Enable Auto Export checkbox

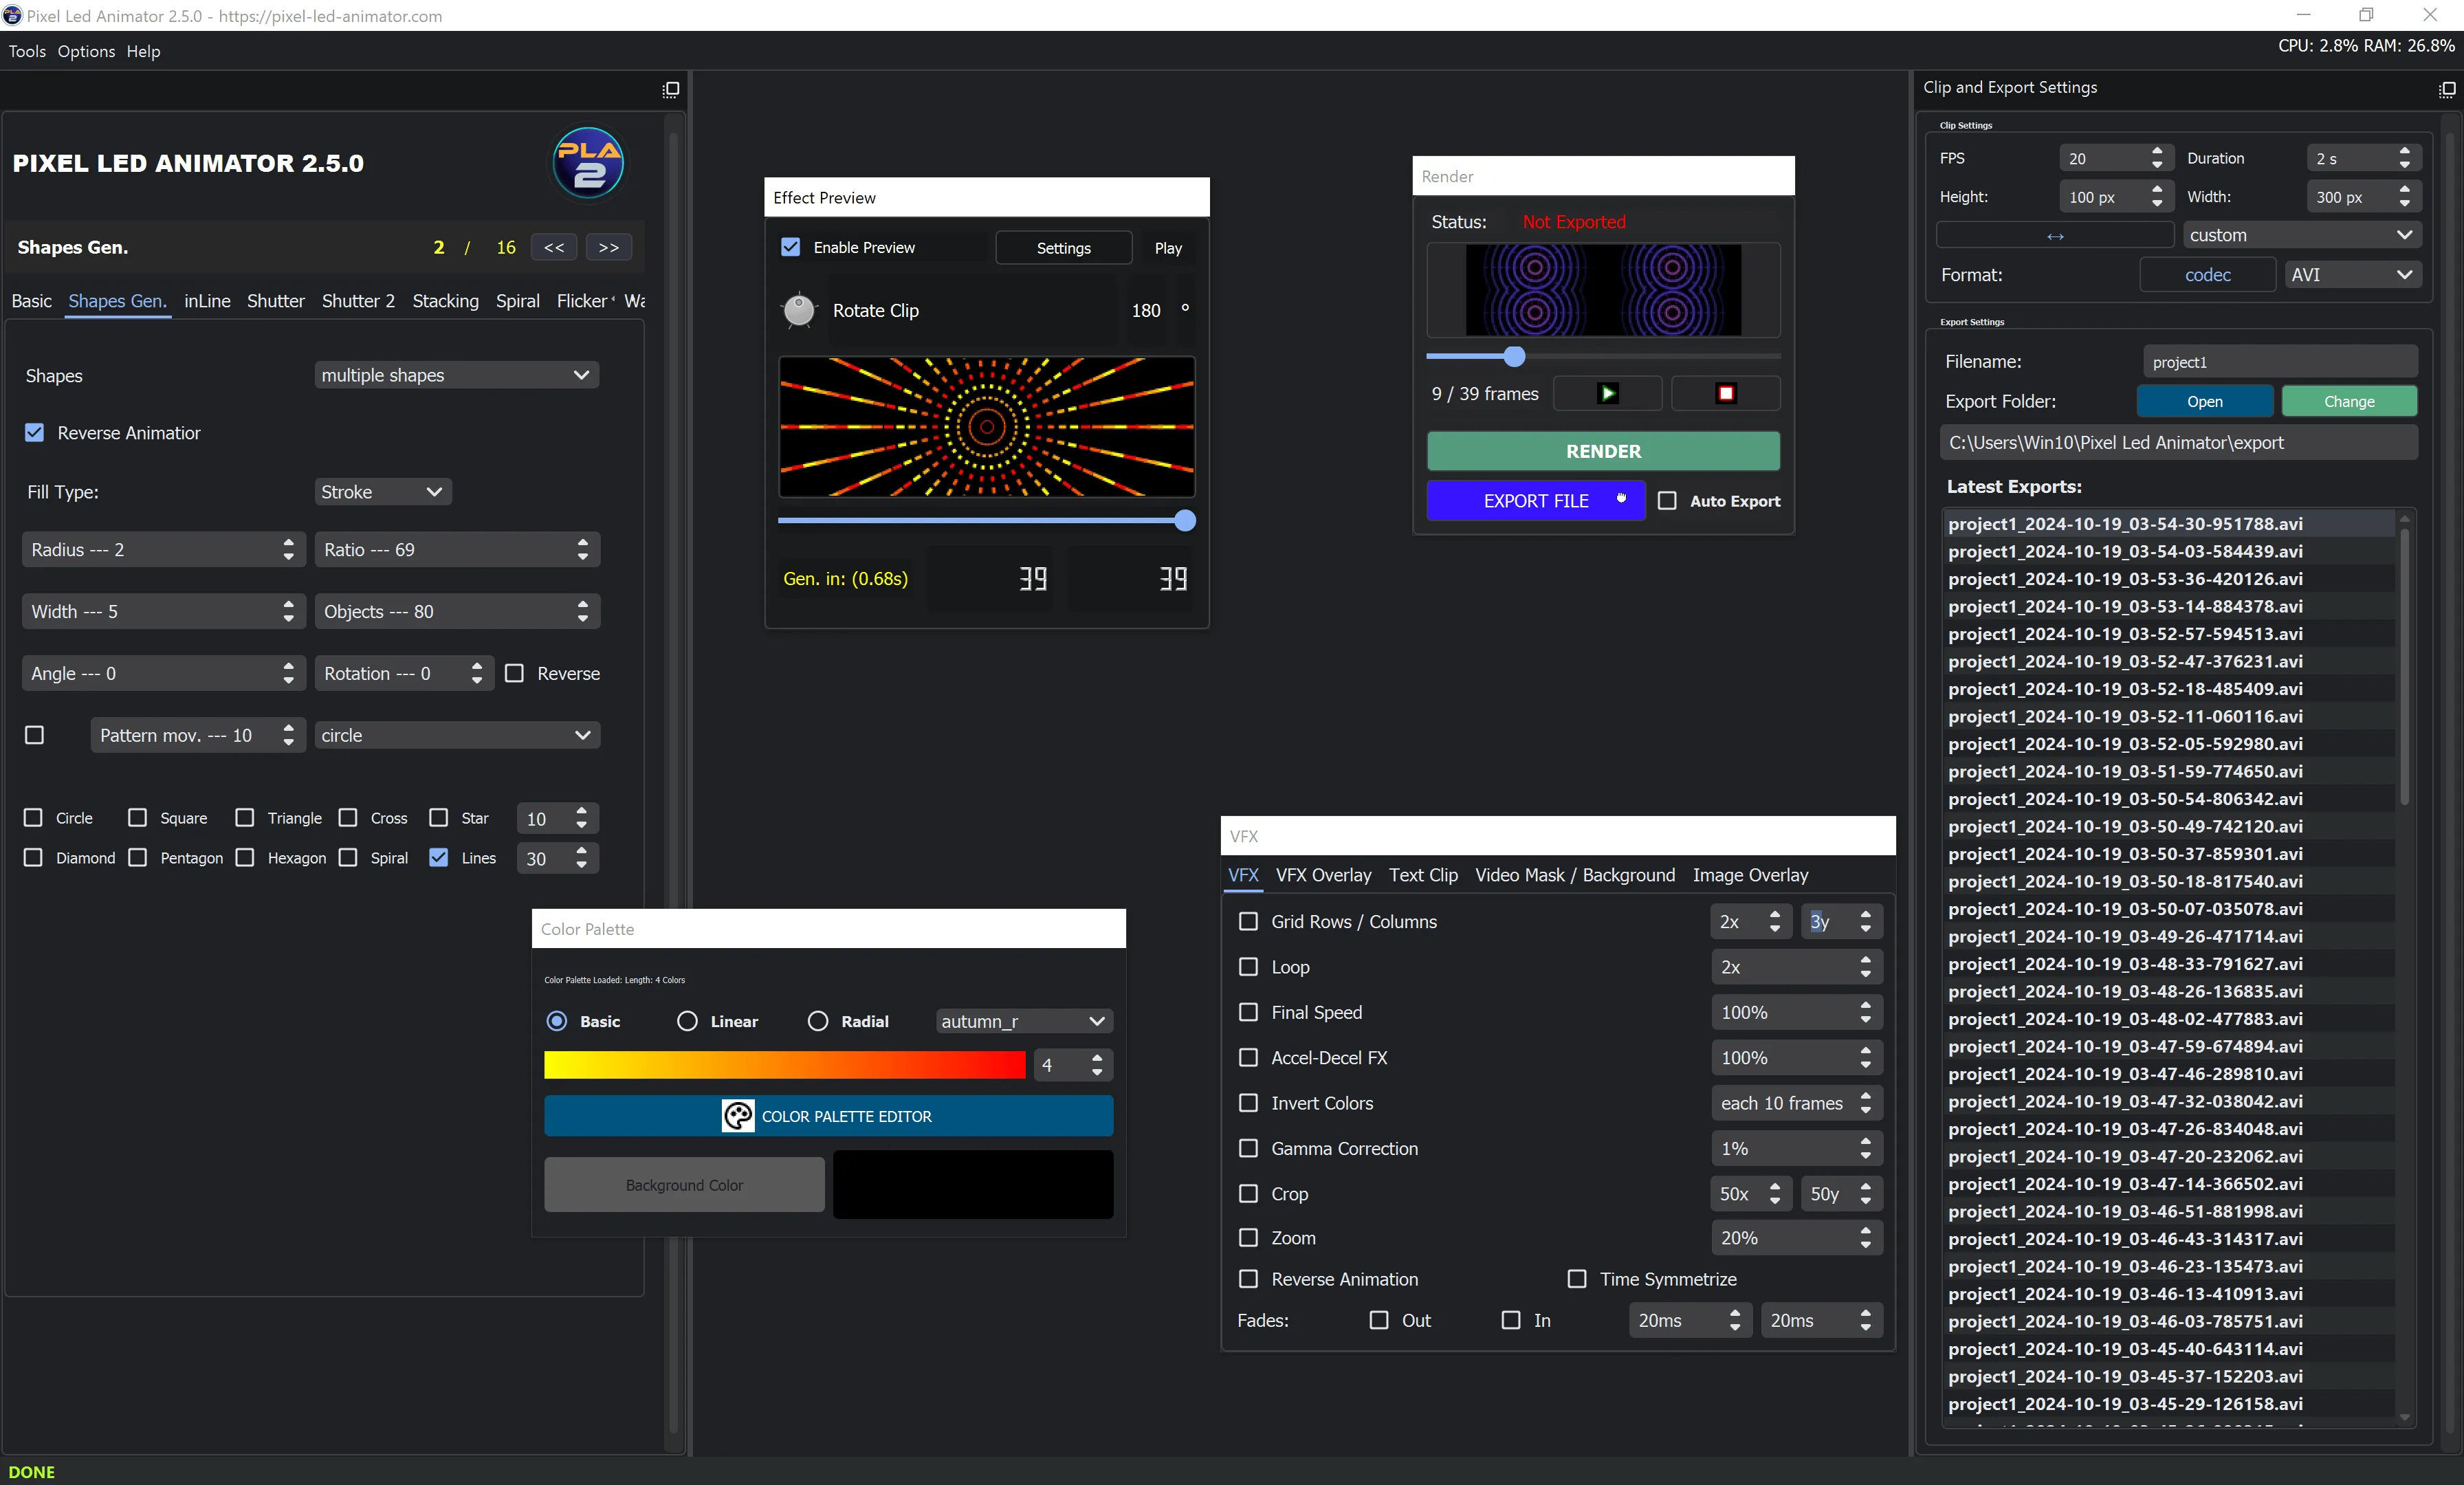pos(1667,501)
